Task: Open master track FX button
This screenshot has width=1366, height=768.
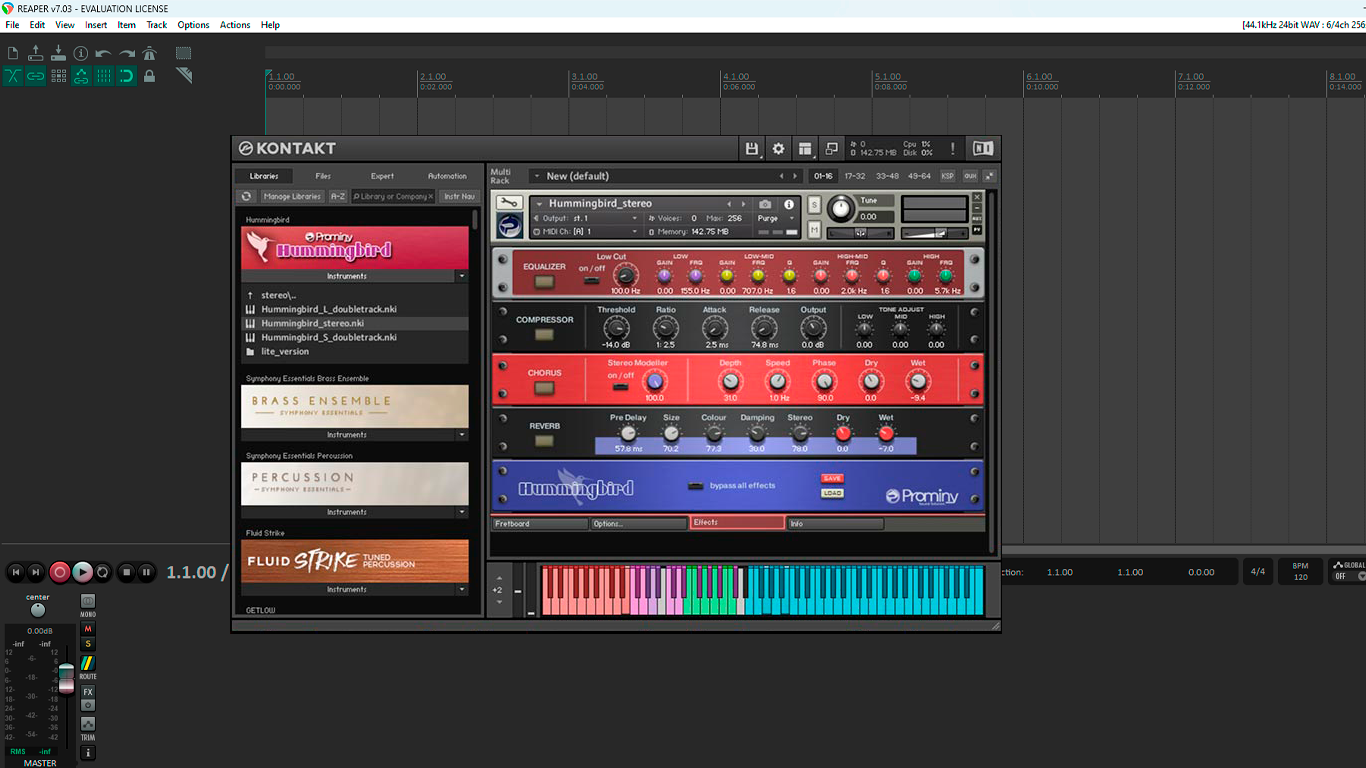Action: [88, 692]
